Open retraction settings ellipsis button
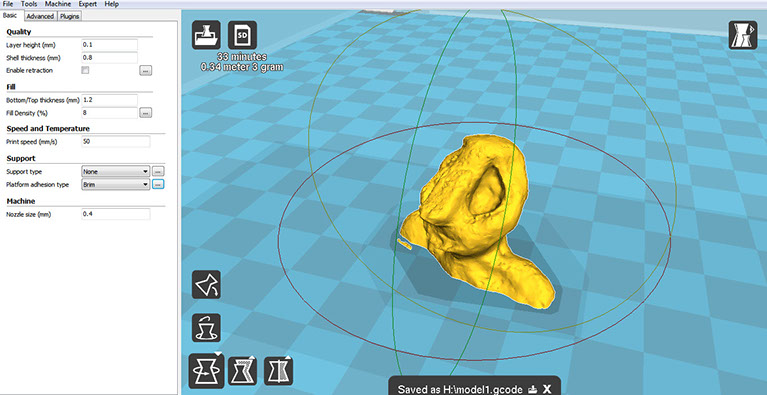The width and height of the screenshot is (767, 395). [145, 71]
